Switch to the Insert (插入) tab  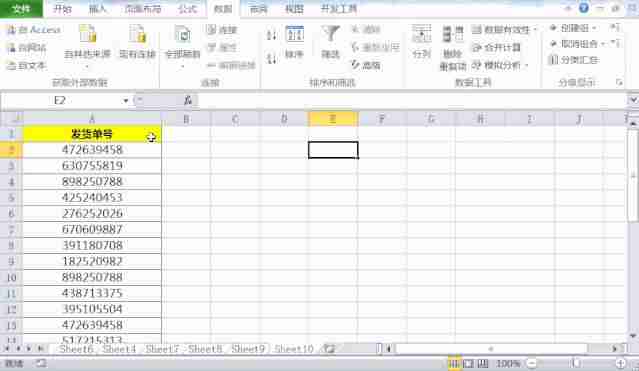98,9
